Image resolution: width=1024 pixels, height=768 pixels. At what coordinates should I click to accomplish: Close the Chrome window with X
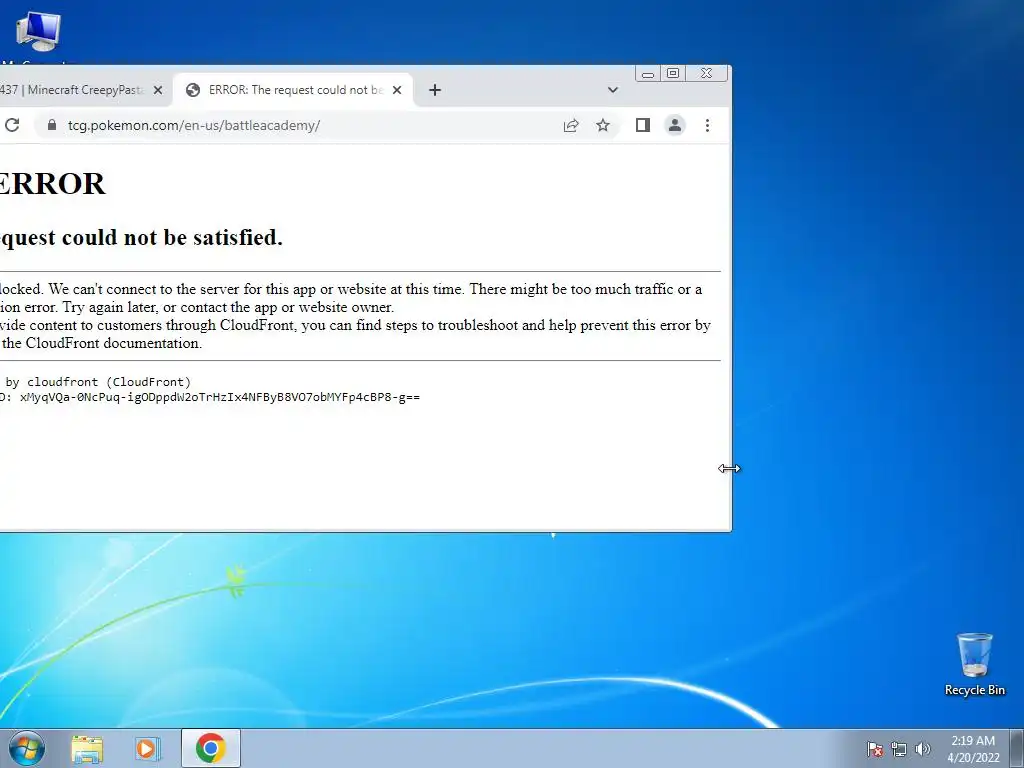click(x=707, y=73)
